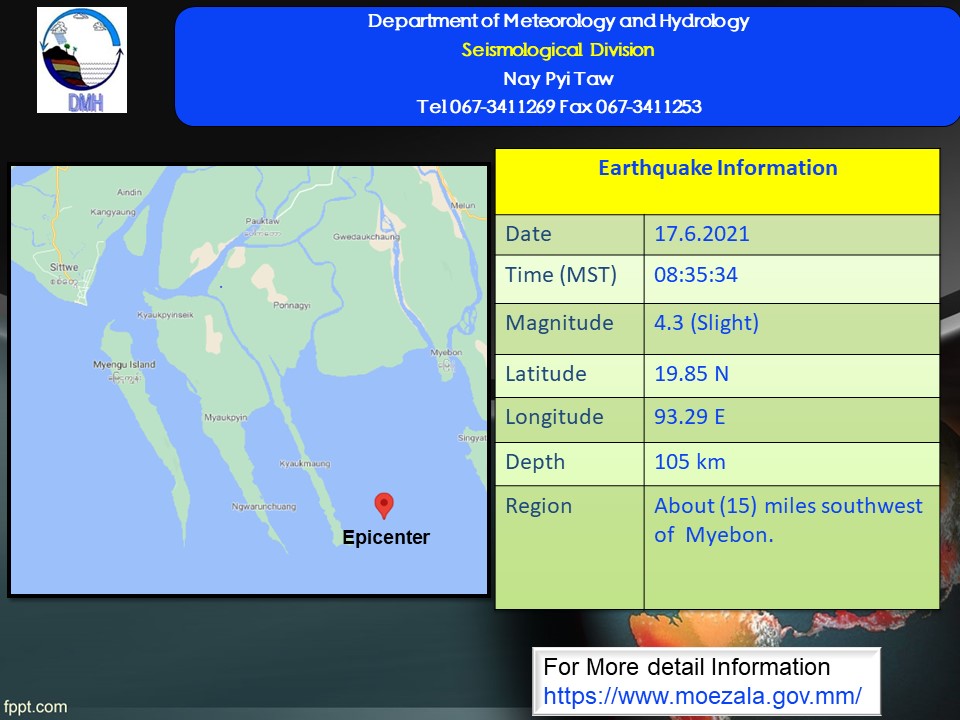
Task: Click the longitude value 93.29 E
Action: (x=689, y=417)
